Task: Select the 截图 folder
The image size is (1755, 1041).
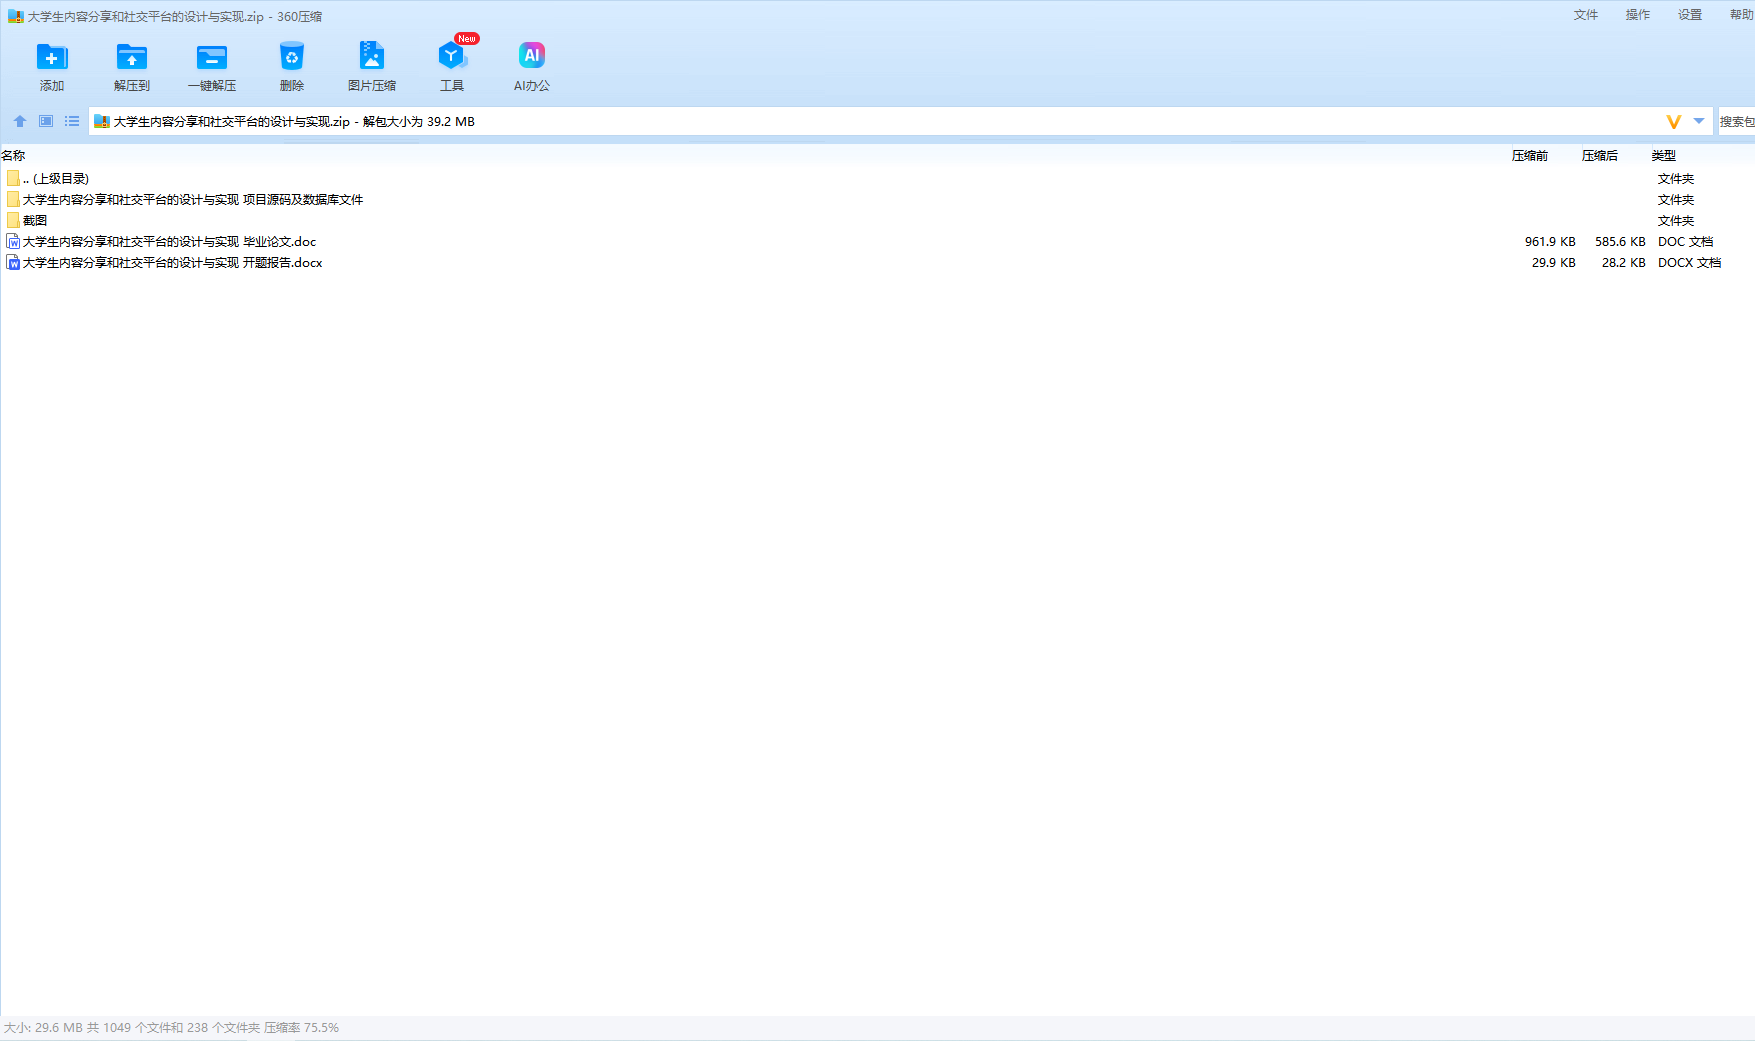Action: click(877, 221)
